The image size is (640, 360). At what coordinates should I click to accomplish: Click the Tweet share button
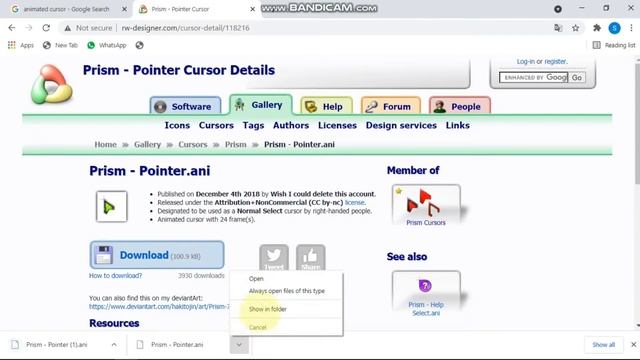coord(274,258)
